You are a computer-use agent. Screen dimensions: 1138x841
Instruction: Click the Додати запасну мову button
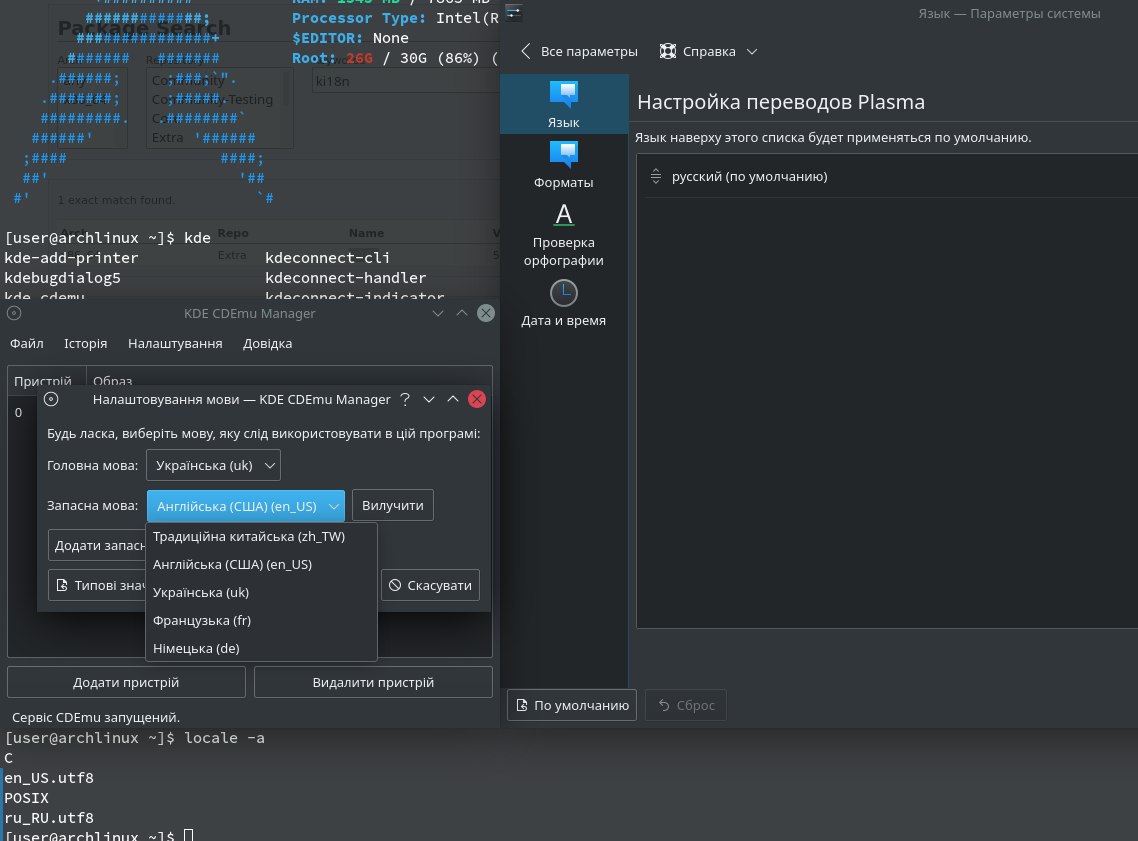point(97,545)
